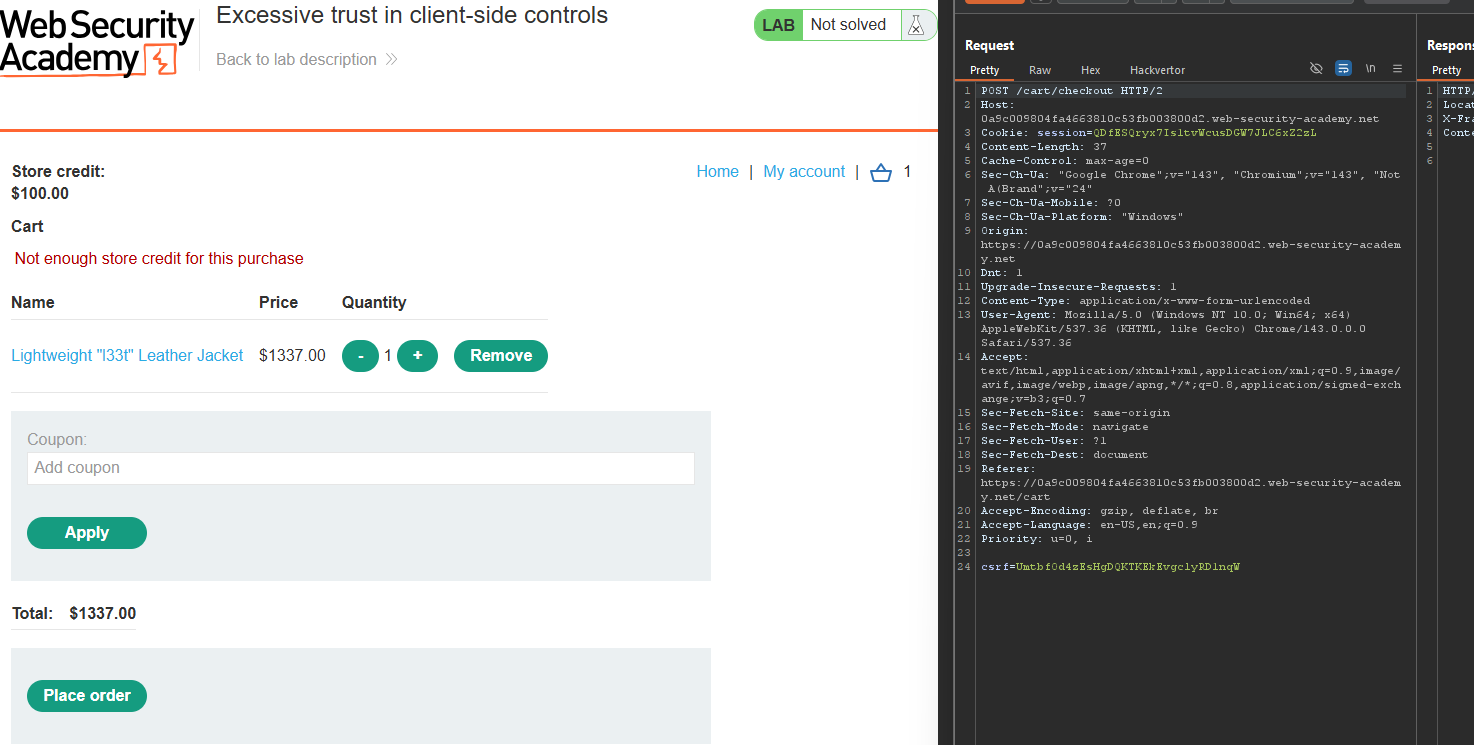This screenshot has width=1474, height=745.
Task: Select the Pretty tab in Response panel
Action: [1446, 70]
